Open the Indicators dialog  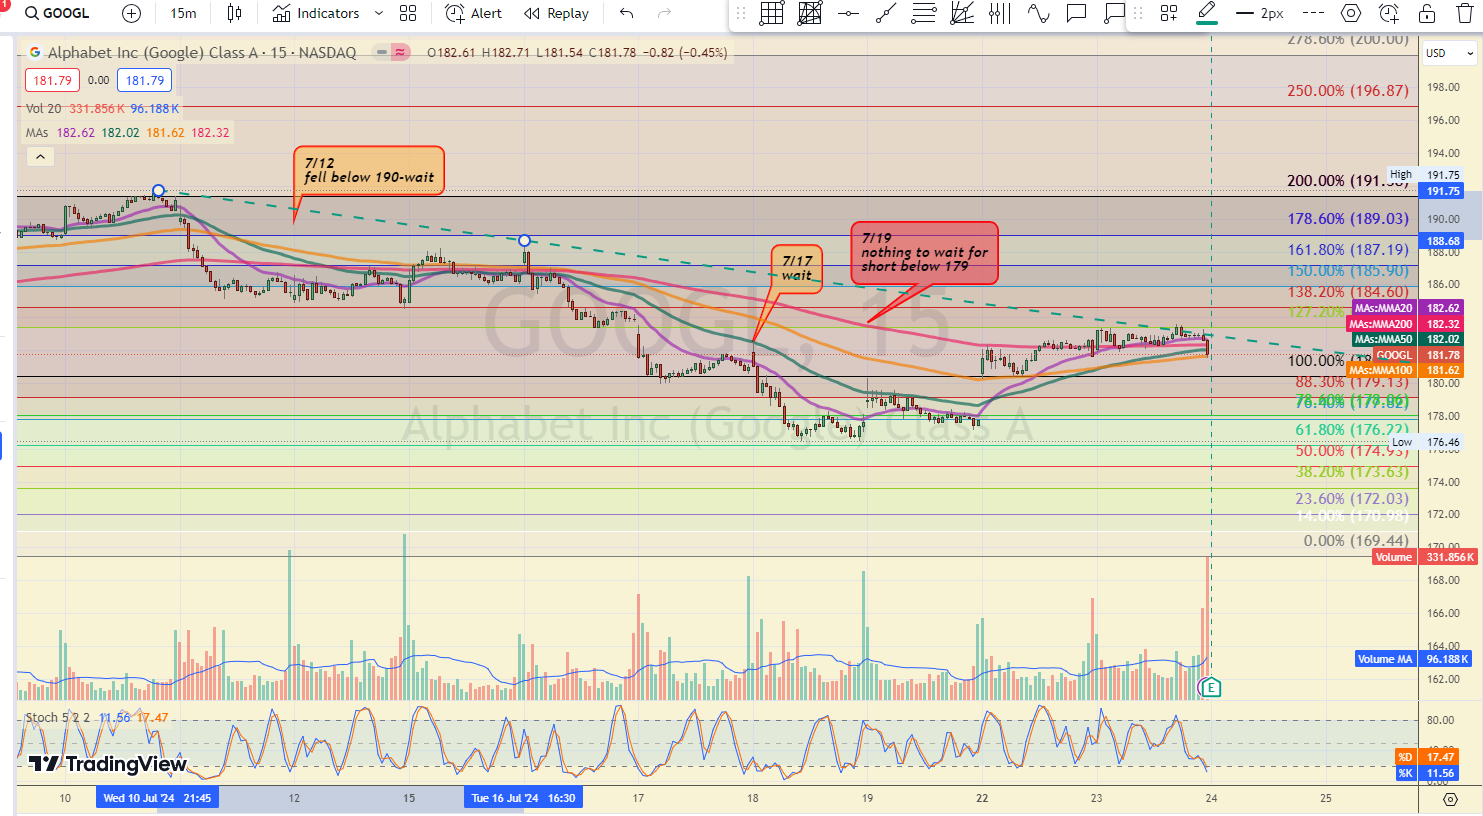(x=316, y=13)
